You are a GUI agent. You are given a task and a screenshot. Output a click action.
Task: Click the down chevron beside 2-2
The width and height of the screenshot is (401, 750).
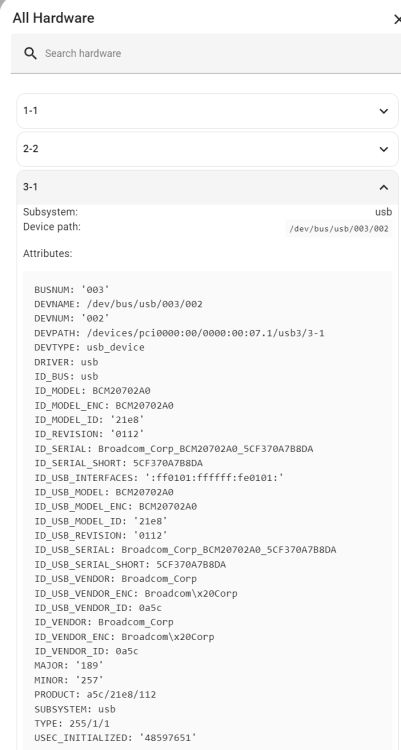(x=383, y=149)
